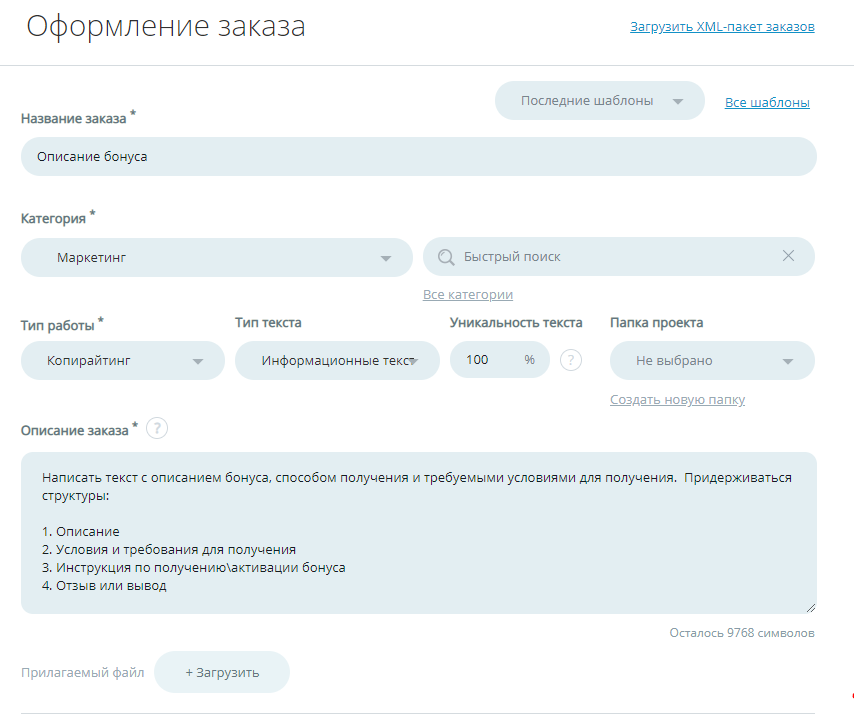This screenshot has height=719, width=854.
Task: Open the Копирайтинг work type dropdown
Action: pos(123,361)
